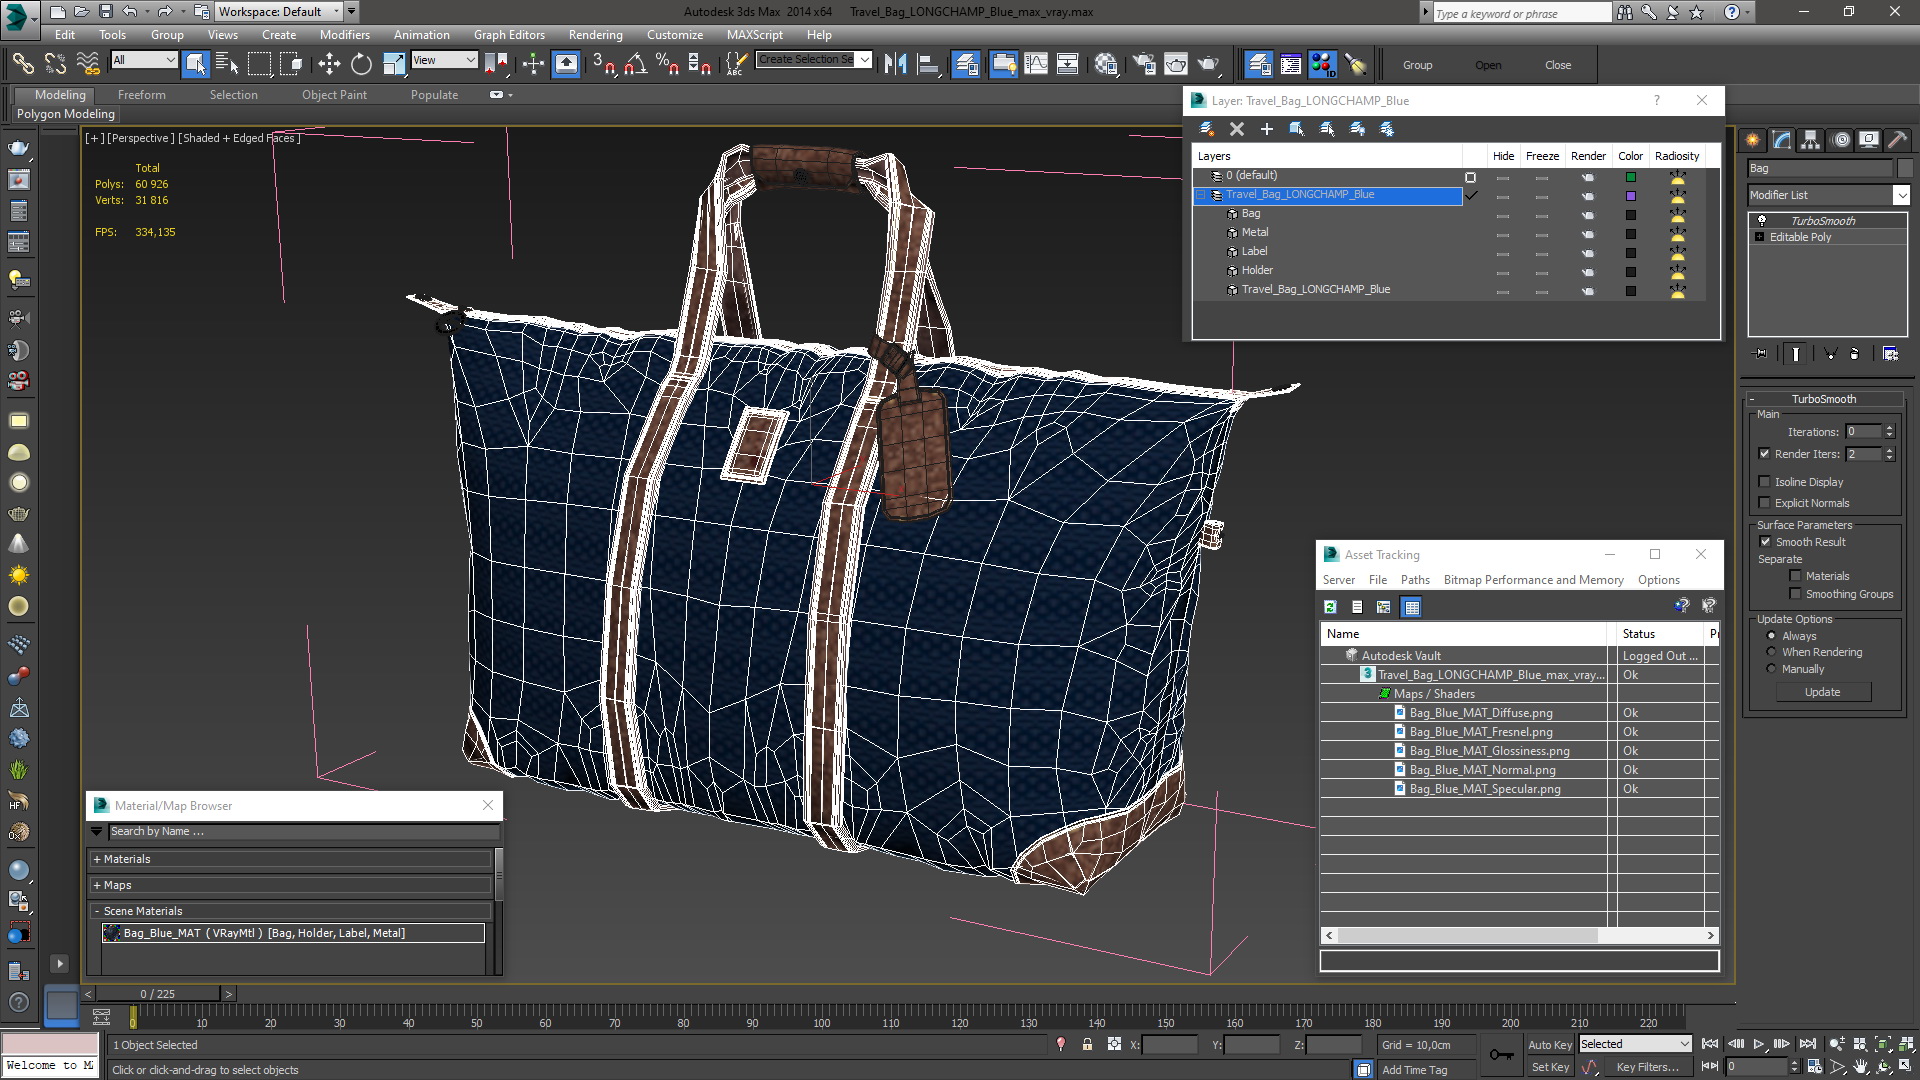The image size is (1920, 1080).
Task: Enable Separate by Smoothing Groups checkbox
Action: pos(1795,594)
